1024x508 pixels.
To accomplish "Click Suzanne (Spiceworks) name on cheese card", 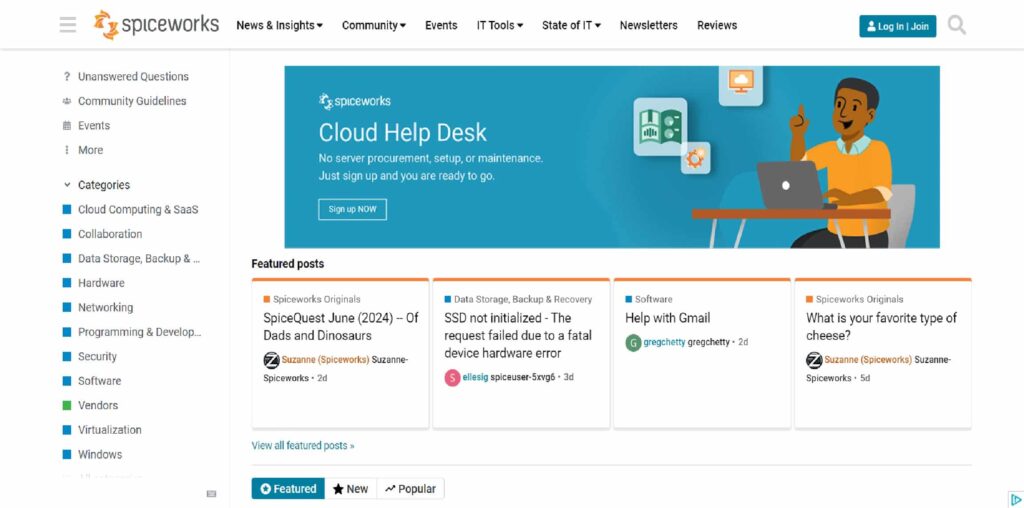I will coord(868,360).
